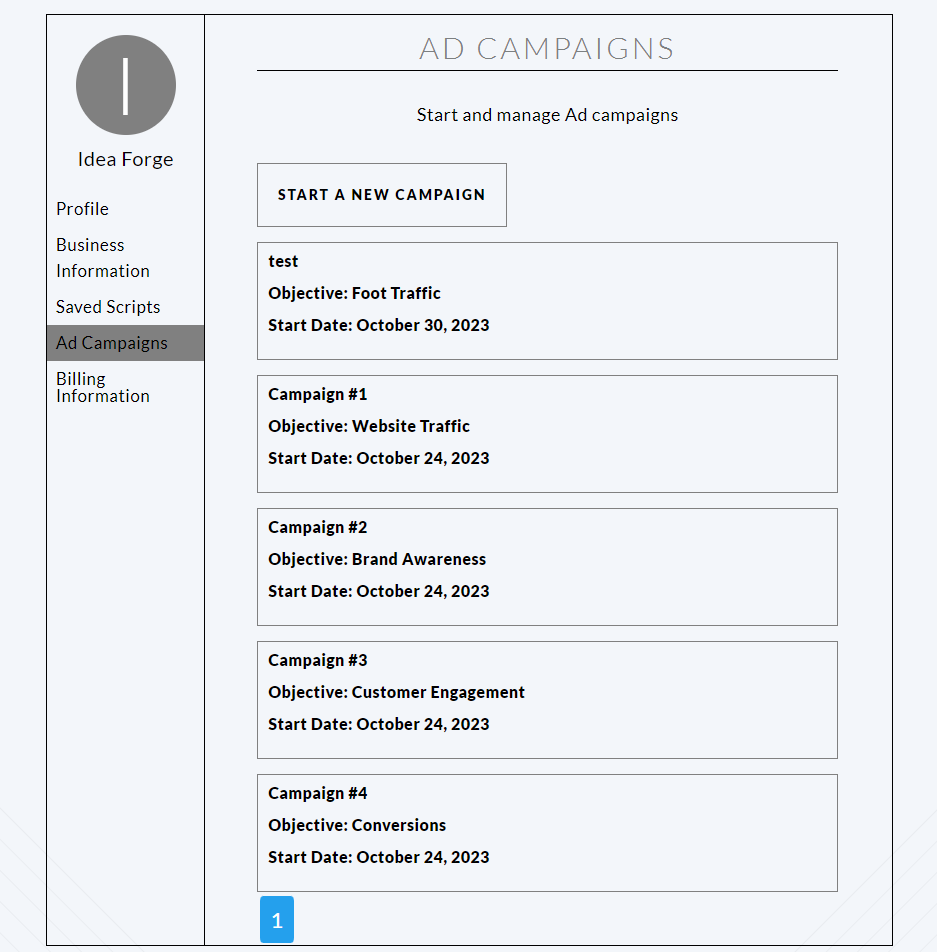
Task: Open Saved Scripts in sidebar
Action: pyautogui.click(x=108, y=307)
